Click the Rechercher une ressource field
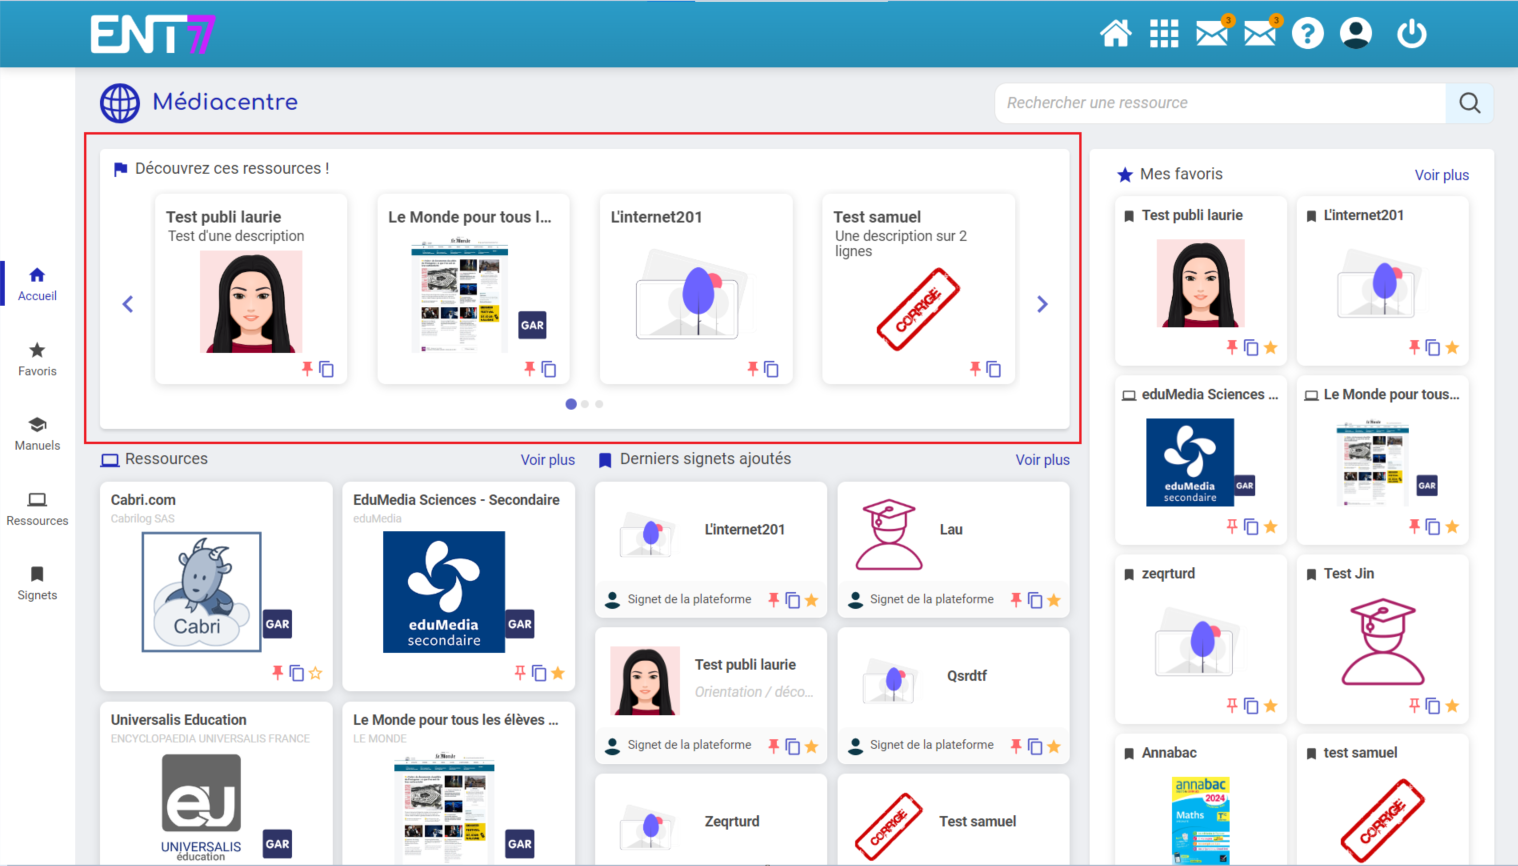This screenshot has width=1518, height=866. pyautogui.click(x=1220, y=103)
